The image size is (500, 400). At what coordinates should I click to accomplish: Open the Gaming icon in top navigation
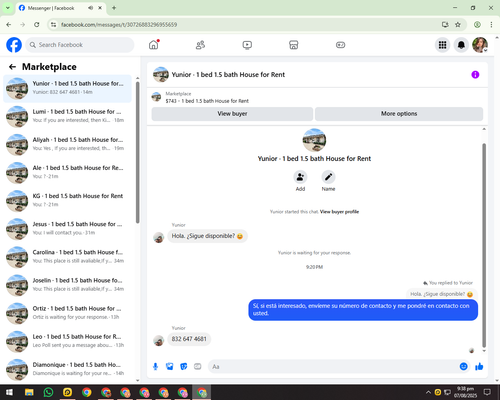(340, 45)
